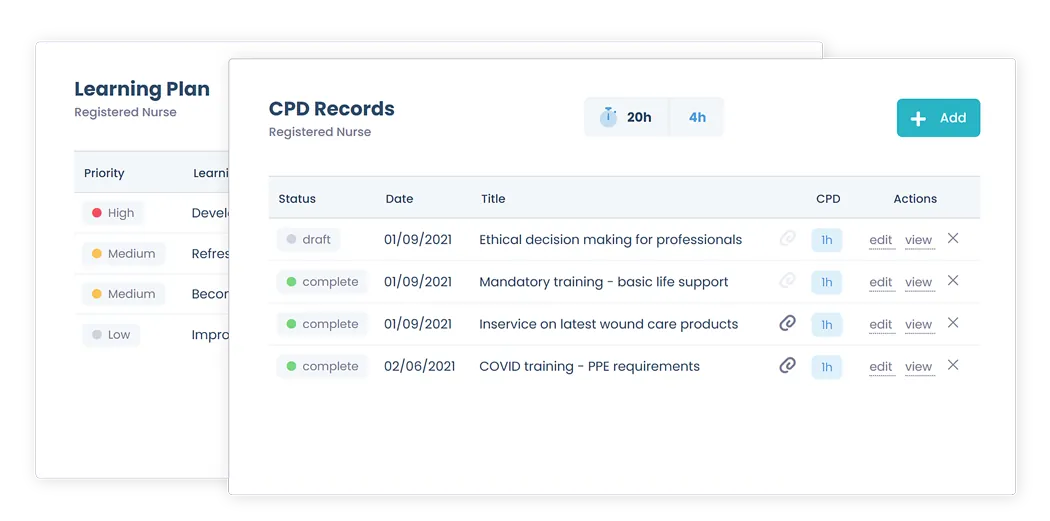Click title Inservice on latest wound care products

pyautogui.click(x=609, y=324)
